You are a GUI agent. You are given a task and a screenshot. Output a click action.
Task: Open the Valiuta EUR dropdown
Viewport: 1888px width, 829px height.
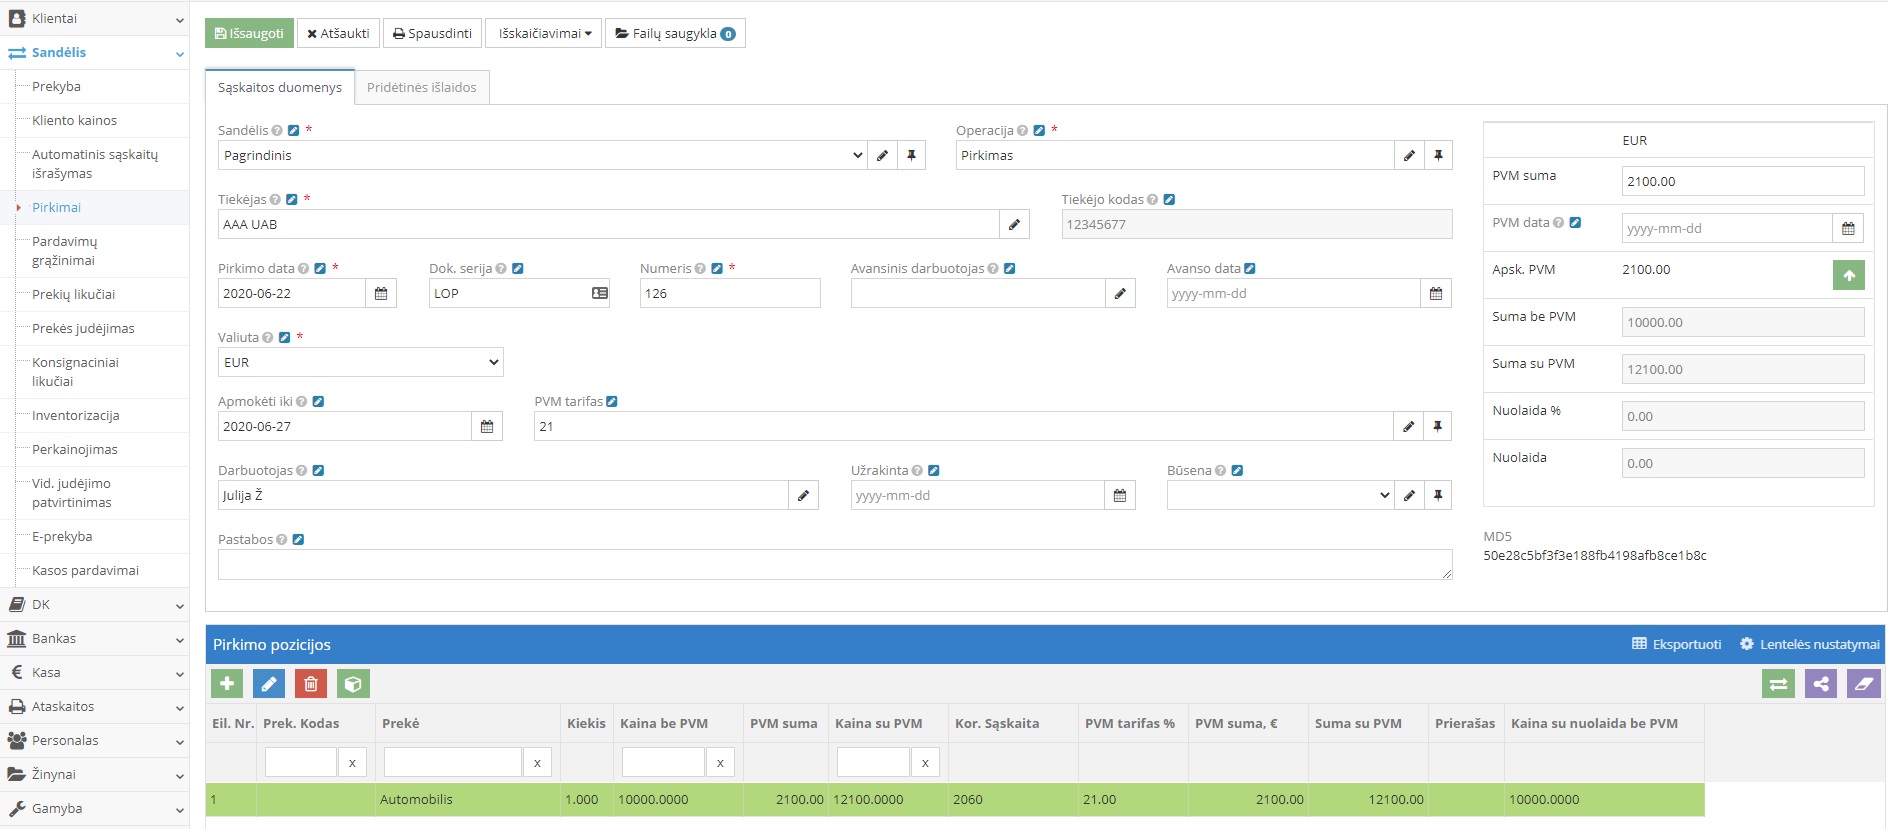pos(360,363)
